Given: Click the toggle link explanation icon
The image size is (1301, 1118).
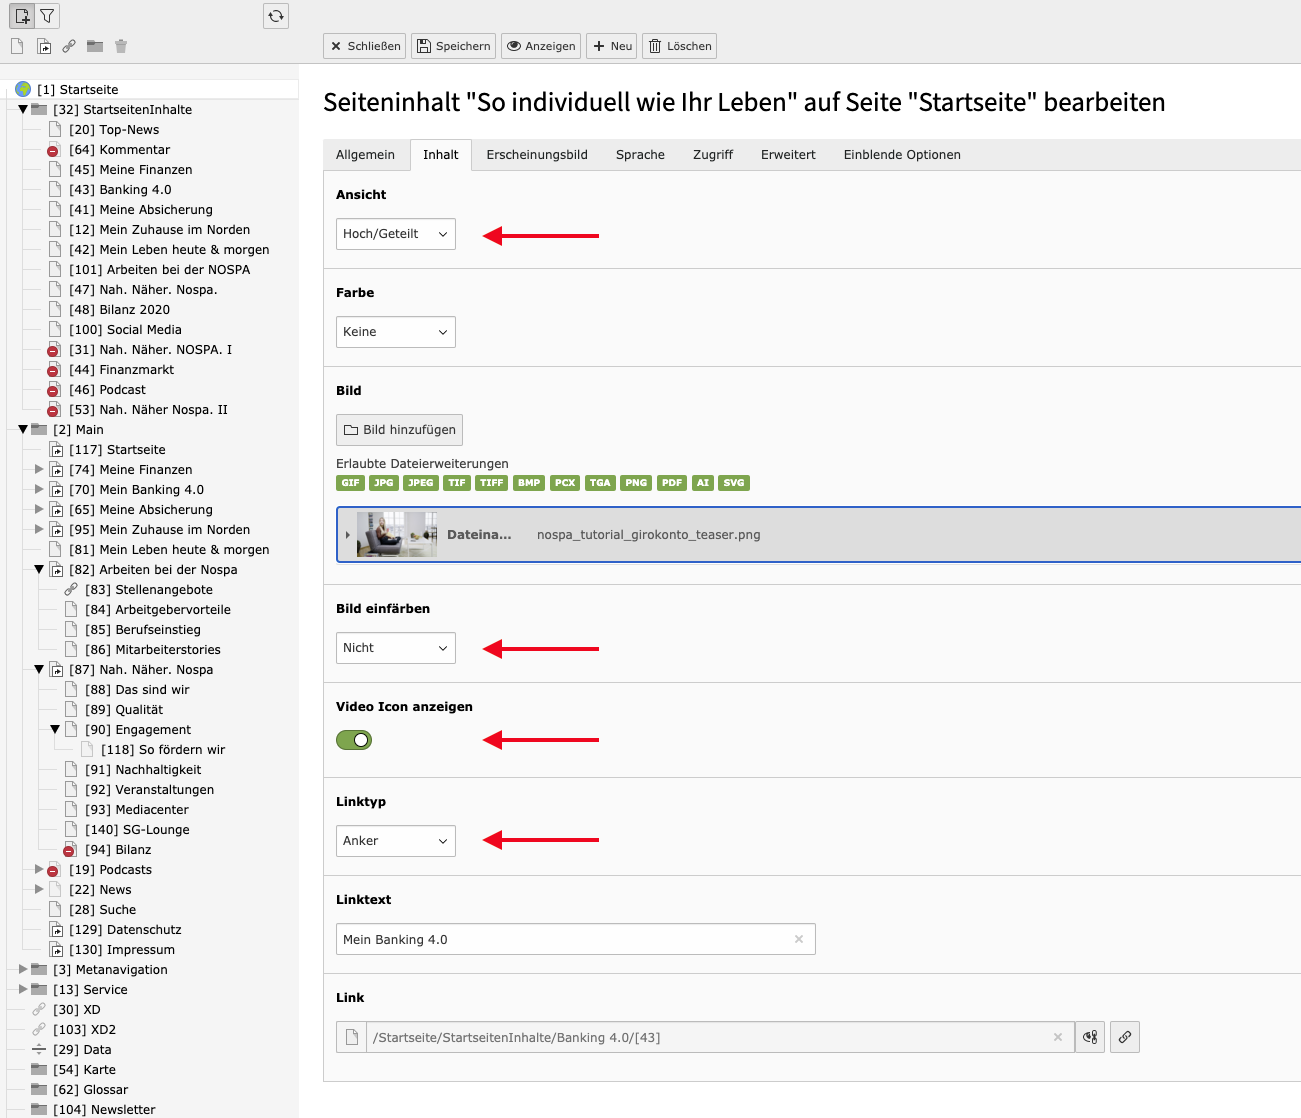Looking at the screenshot, I should point(1090,1037).
